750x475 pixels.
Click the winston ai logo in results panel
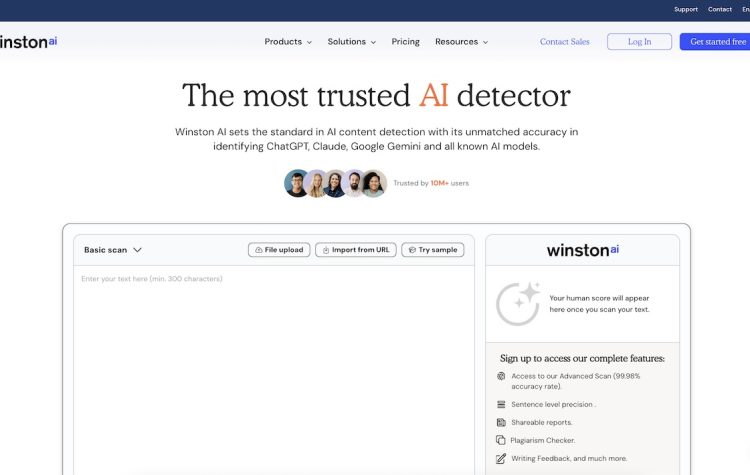tap(583, 250)
